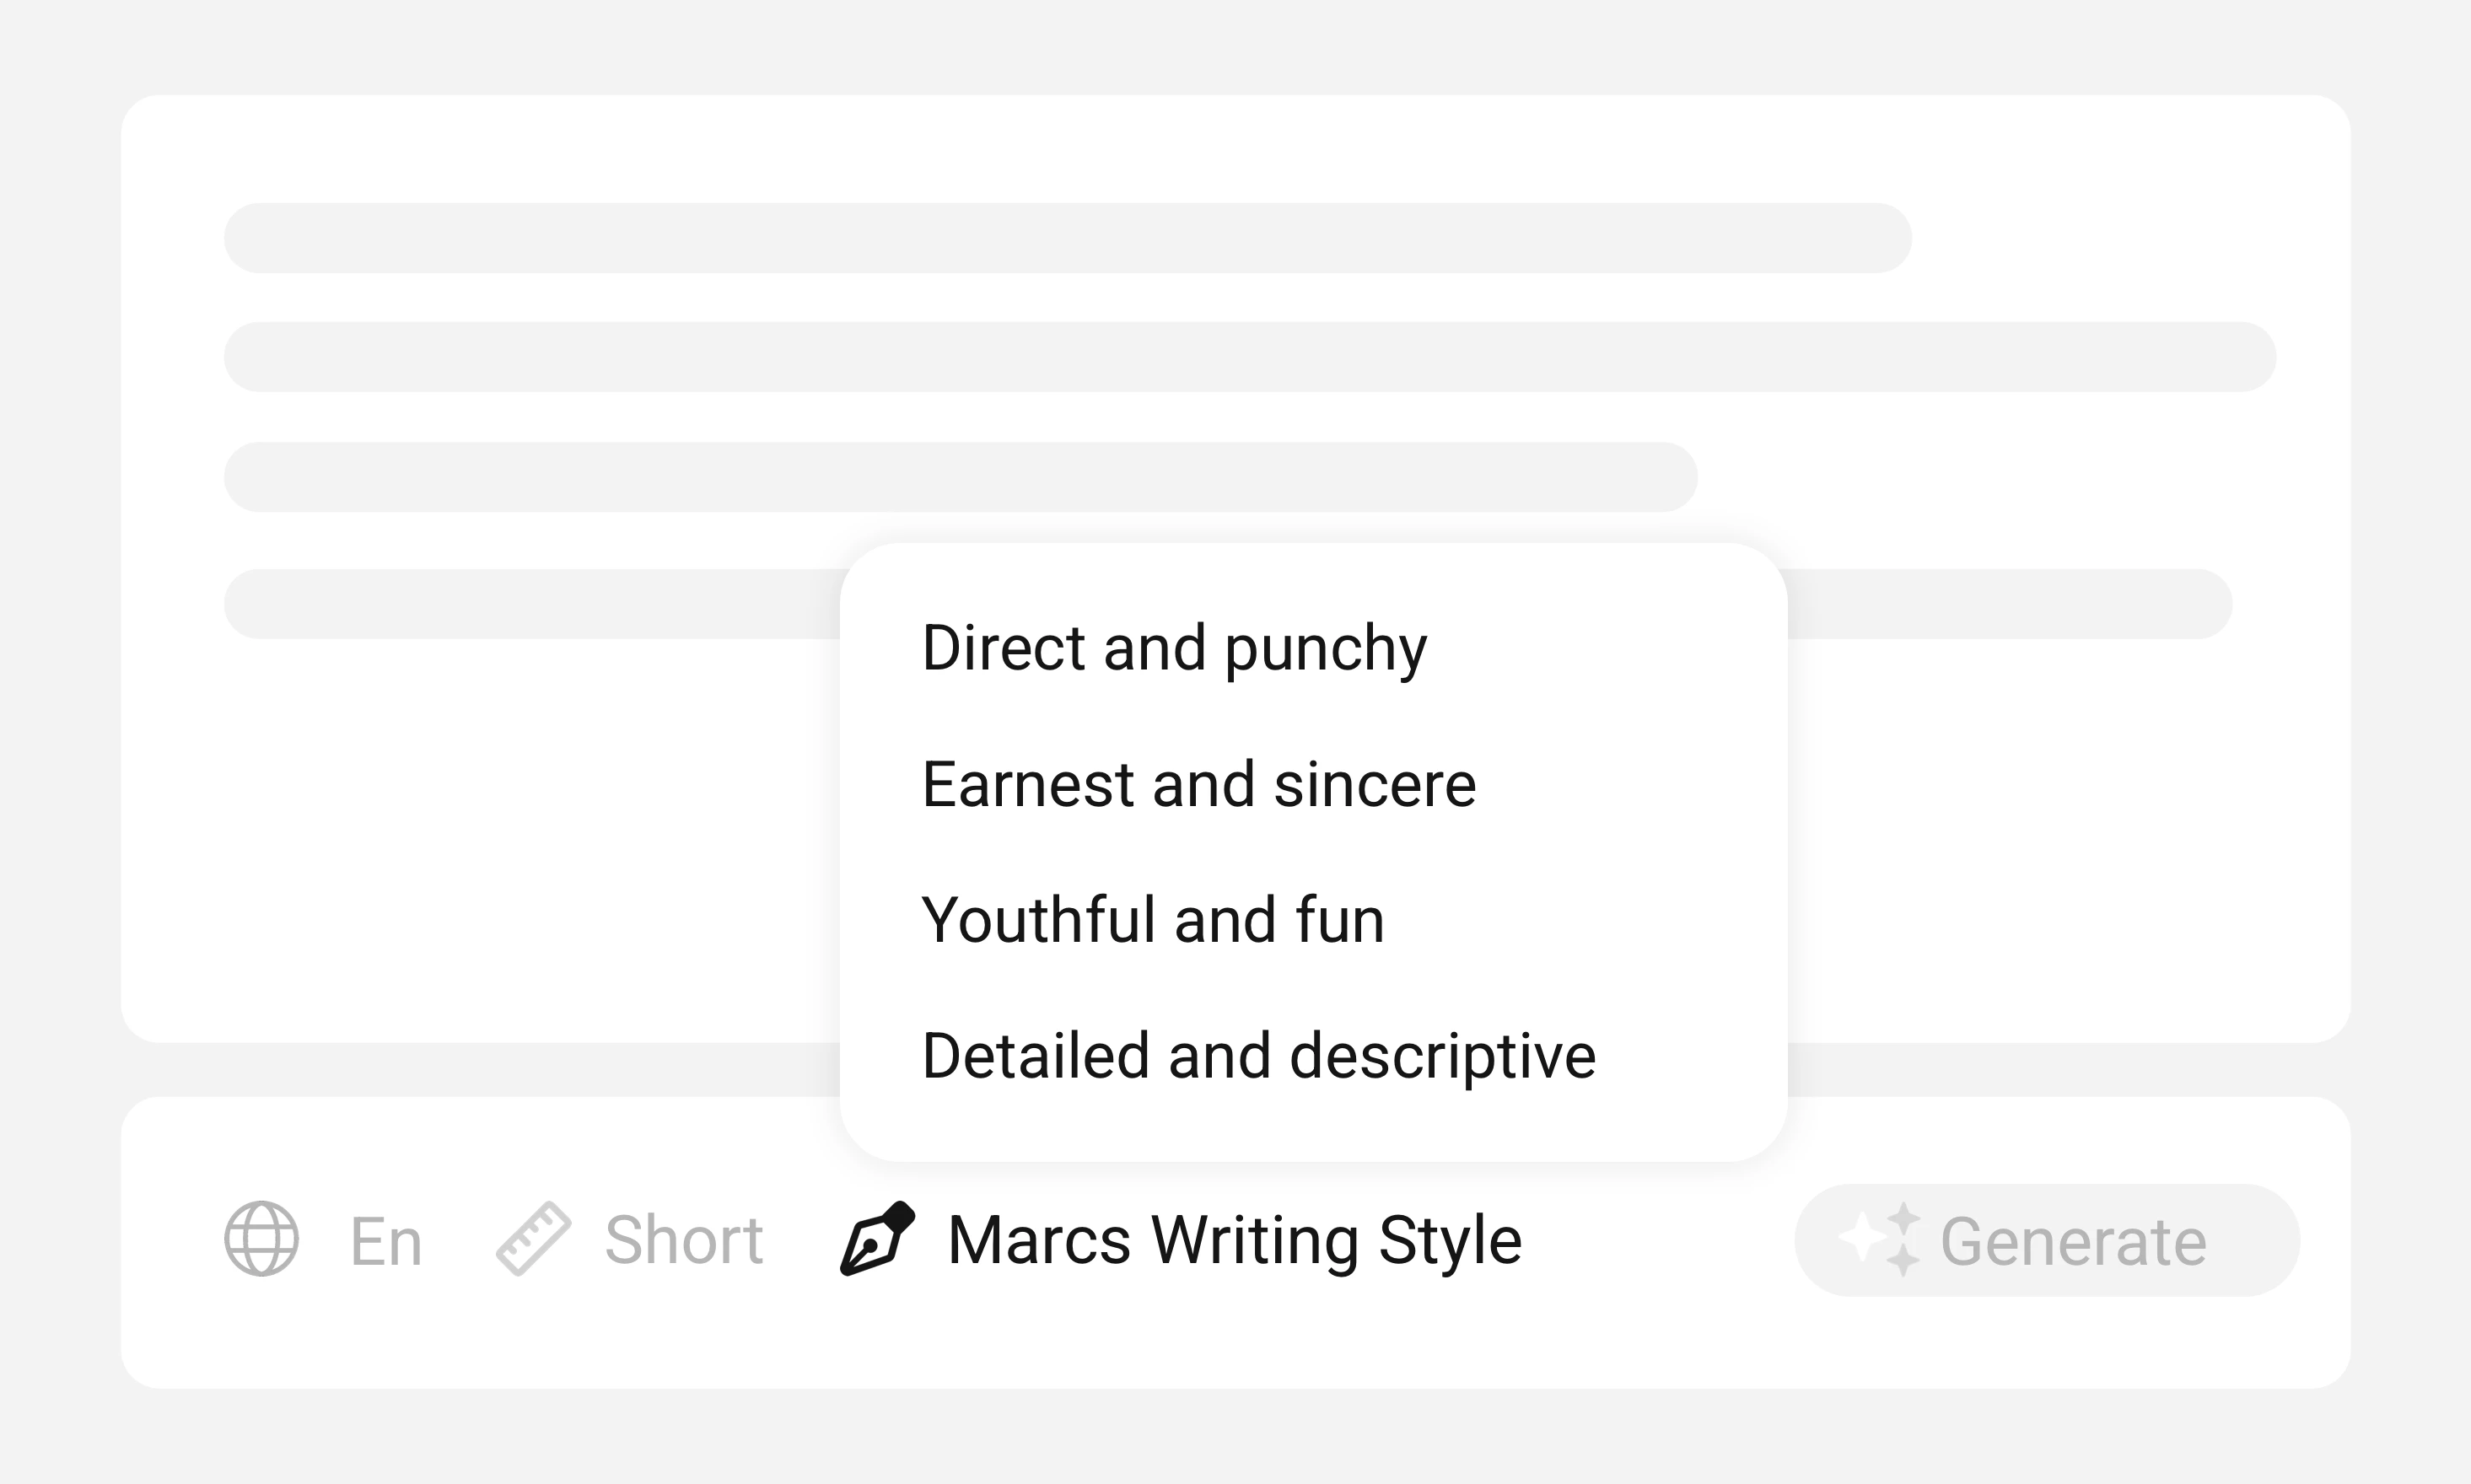Open the En language dropdown
Viewport: 2471px width, 1484px height.
(x=385, y=1241)
